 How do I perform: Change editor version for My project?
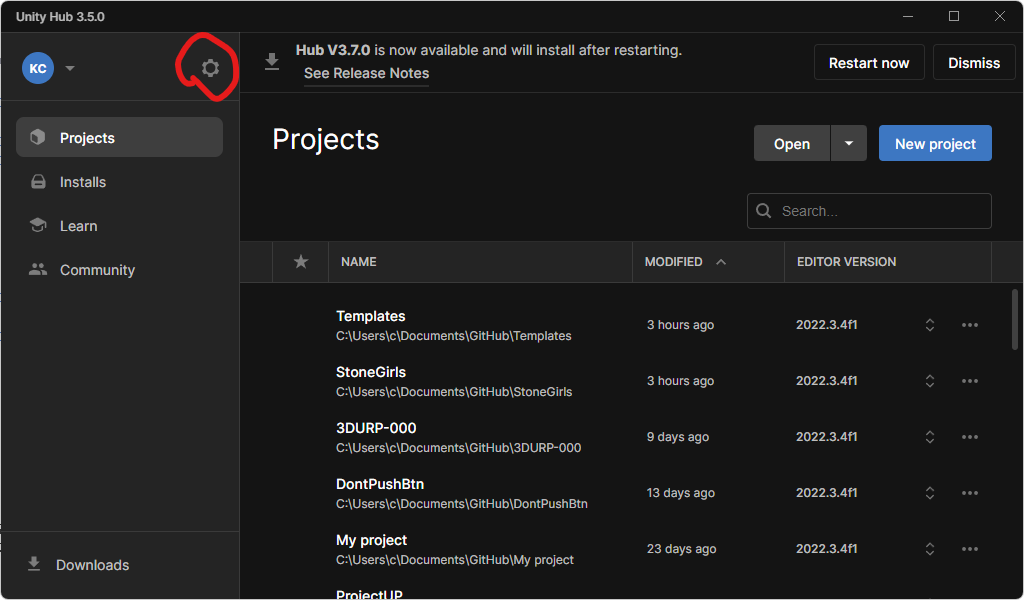point(929,550)
